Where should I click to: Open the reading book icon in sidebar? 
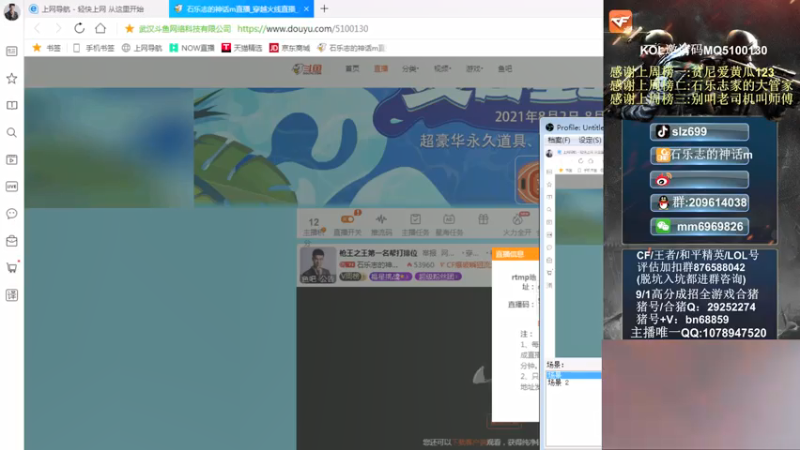[x=12, y=105]
